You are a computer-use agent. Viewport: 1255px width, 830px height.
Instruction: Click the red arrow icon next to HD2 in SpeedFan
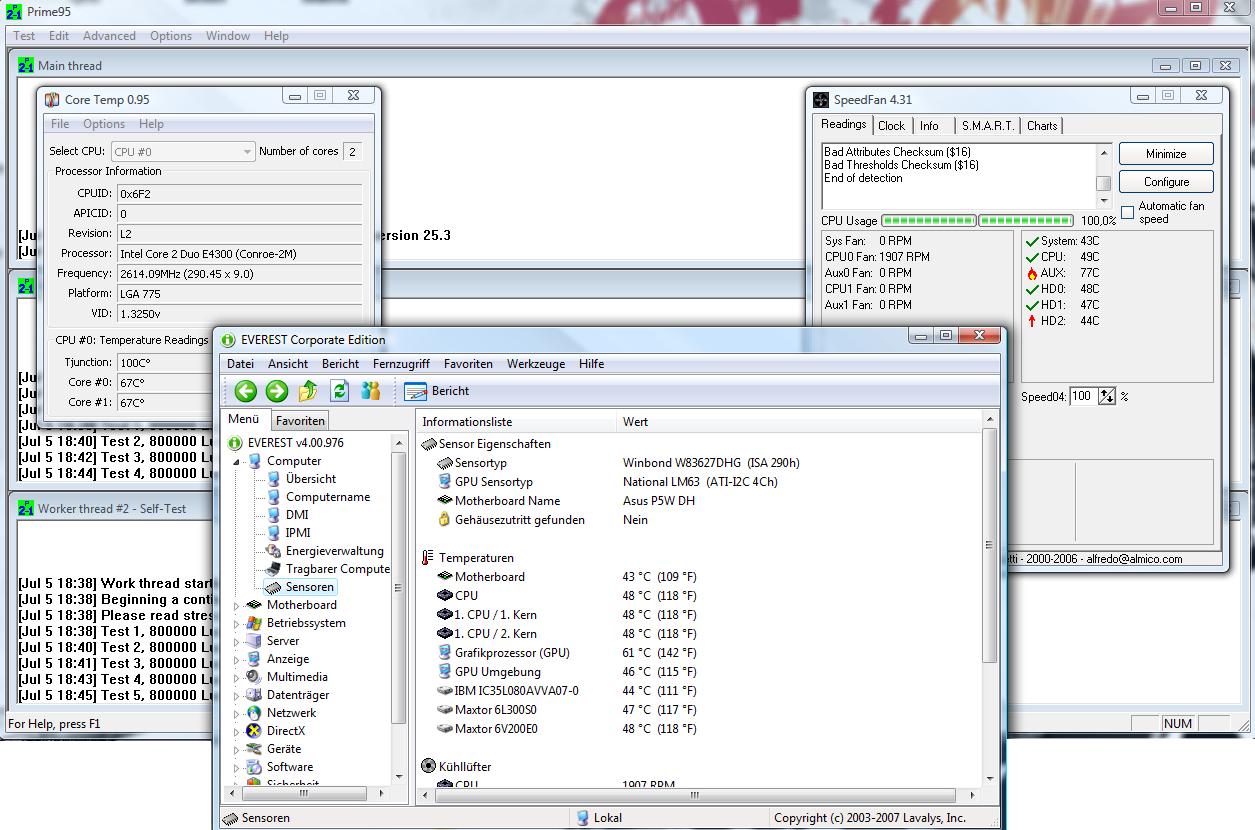click(x=1032, y=321)
